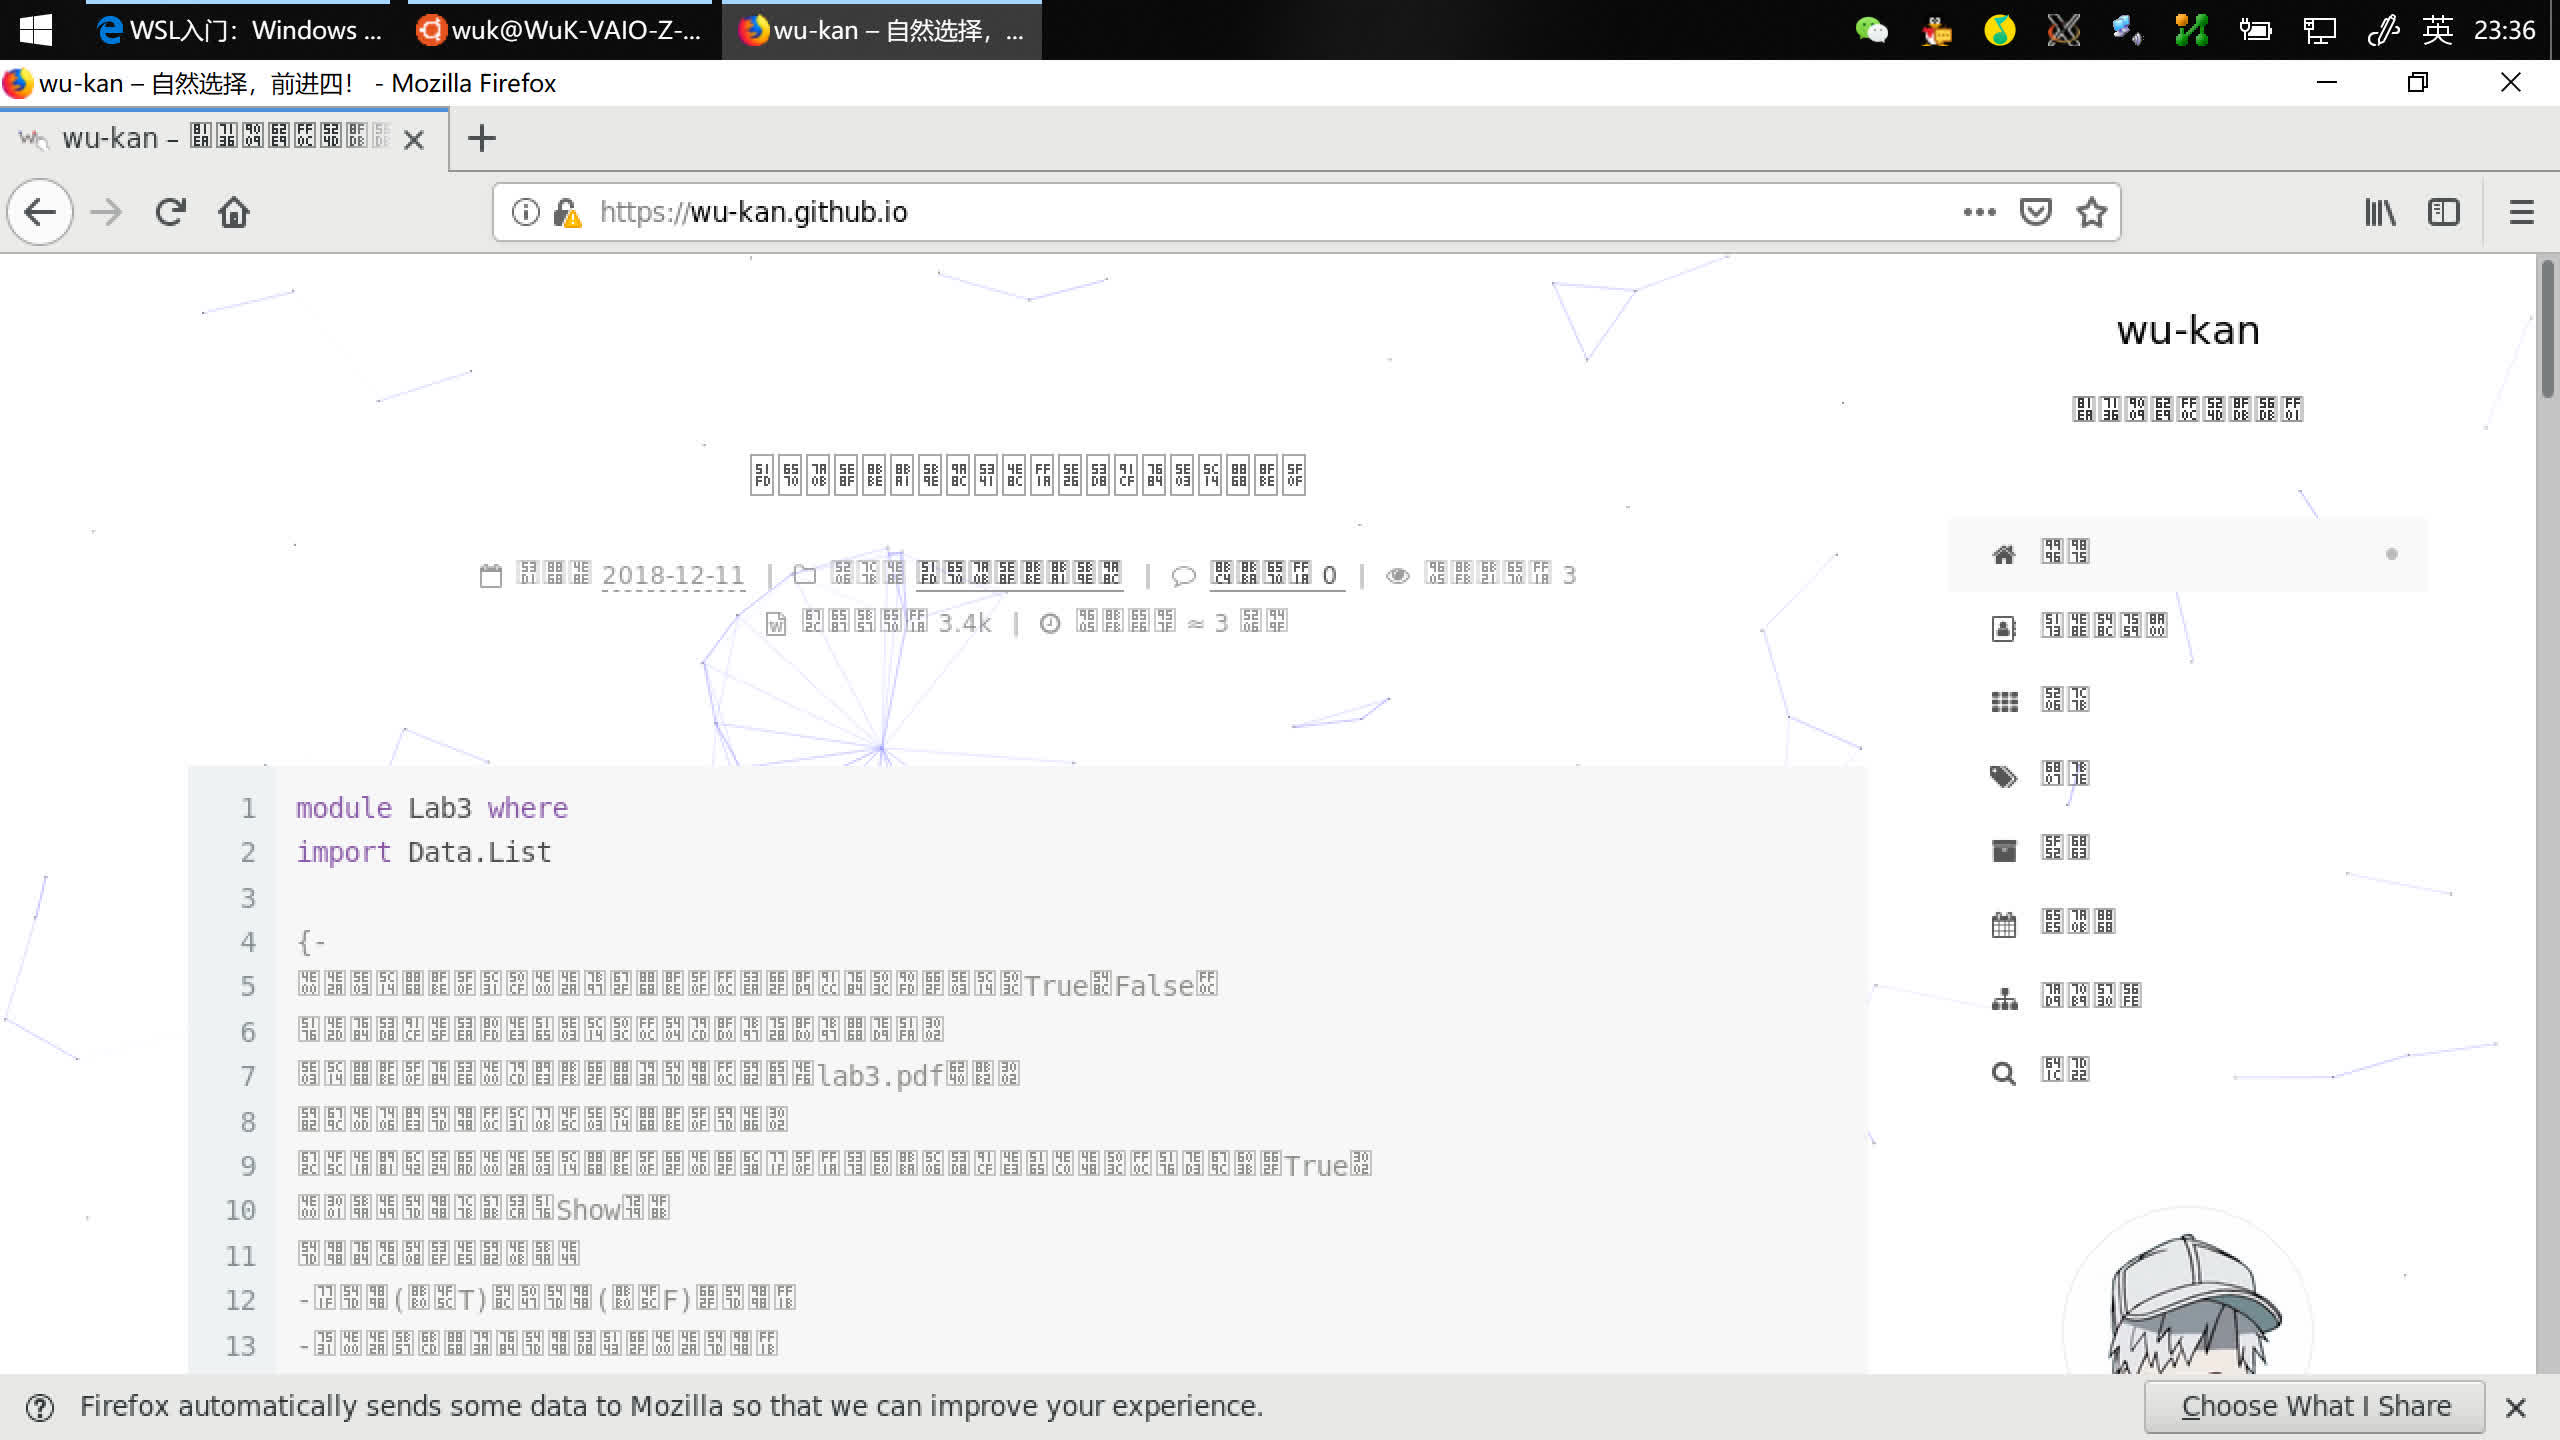
Task: Go to the Firefox home page
Action: [x=234, y=212]
